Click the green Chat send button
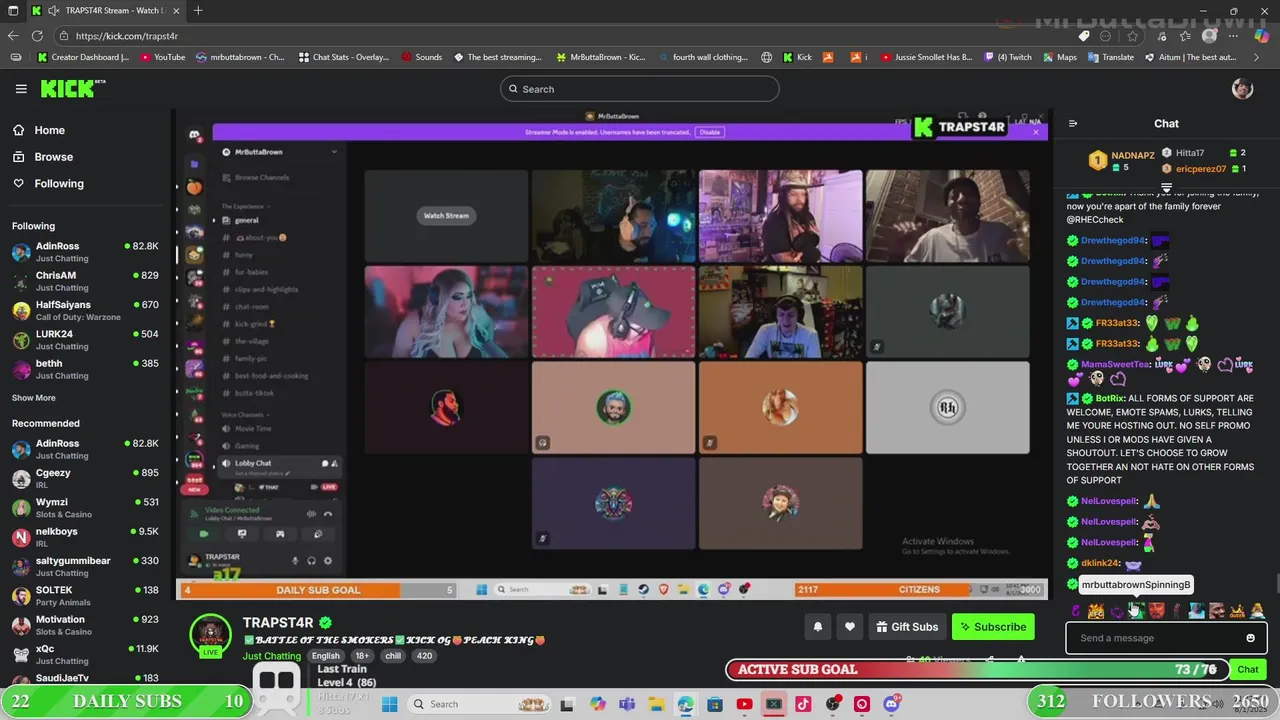 tap(1248, 669)
